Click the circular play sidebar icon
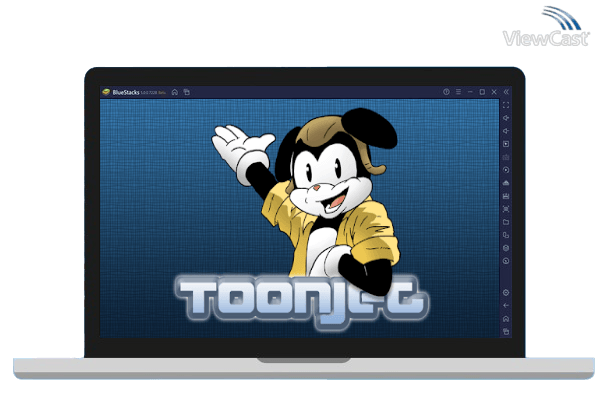 [x=506, y=170]
